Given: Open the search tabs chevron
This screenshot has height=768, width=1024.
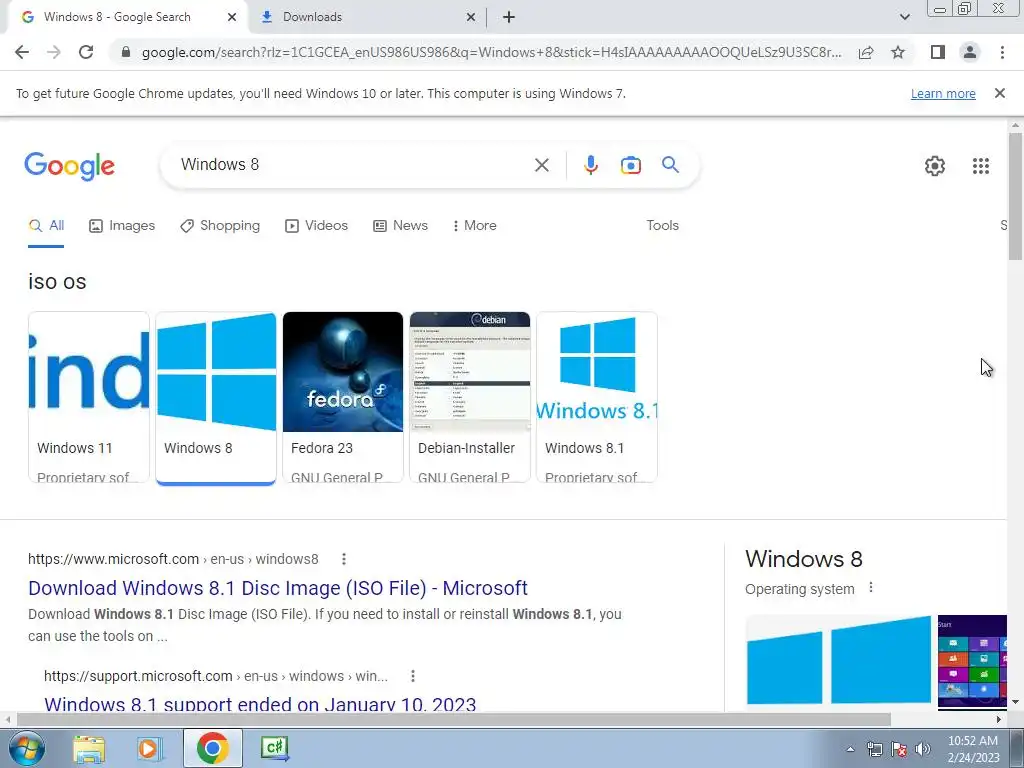Looking at the screenshot, I should pyautogui.click(x=904, y=17).
